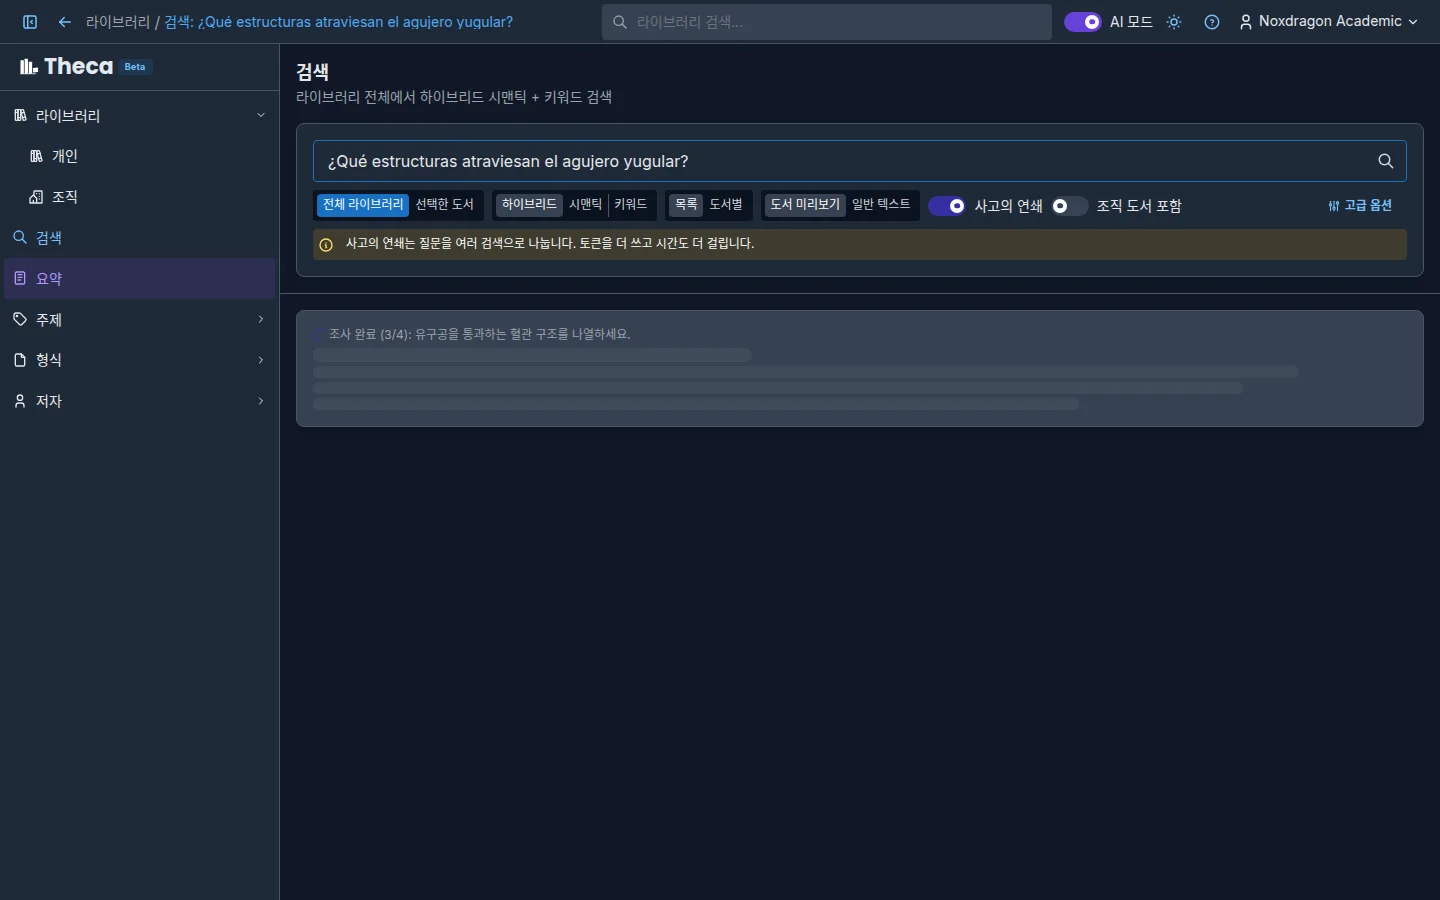Go to 요약 in the sidebar

140,279
